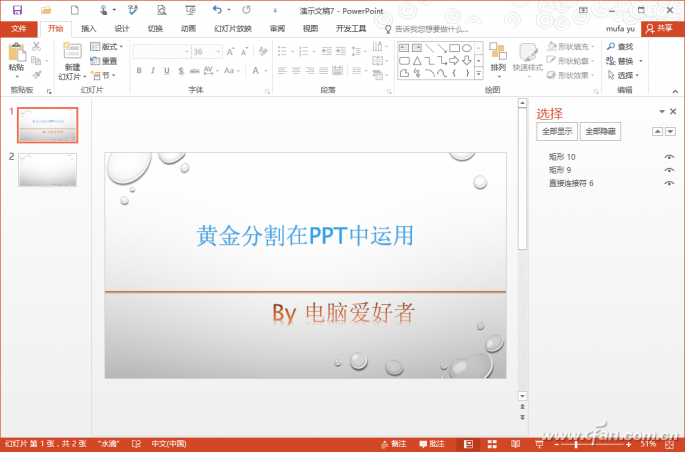The height and width of the screenshot is (452, 685).
Task: Hide the 矩形 9 object
Action: (668, 170)
